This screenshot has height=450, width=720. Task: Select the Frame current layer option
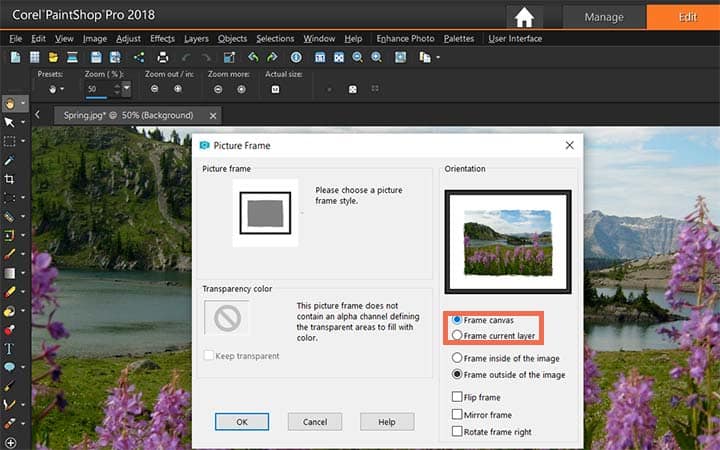click(x=494, y=336)
